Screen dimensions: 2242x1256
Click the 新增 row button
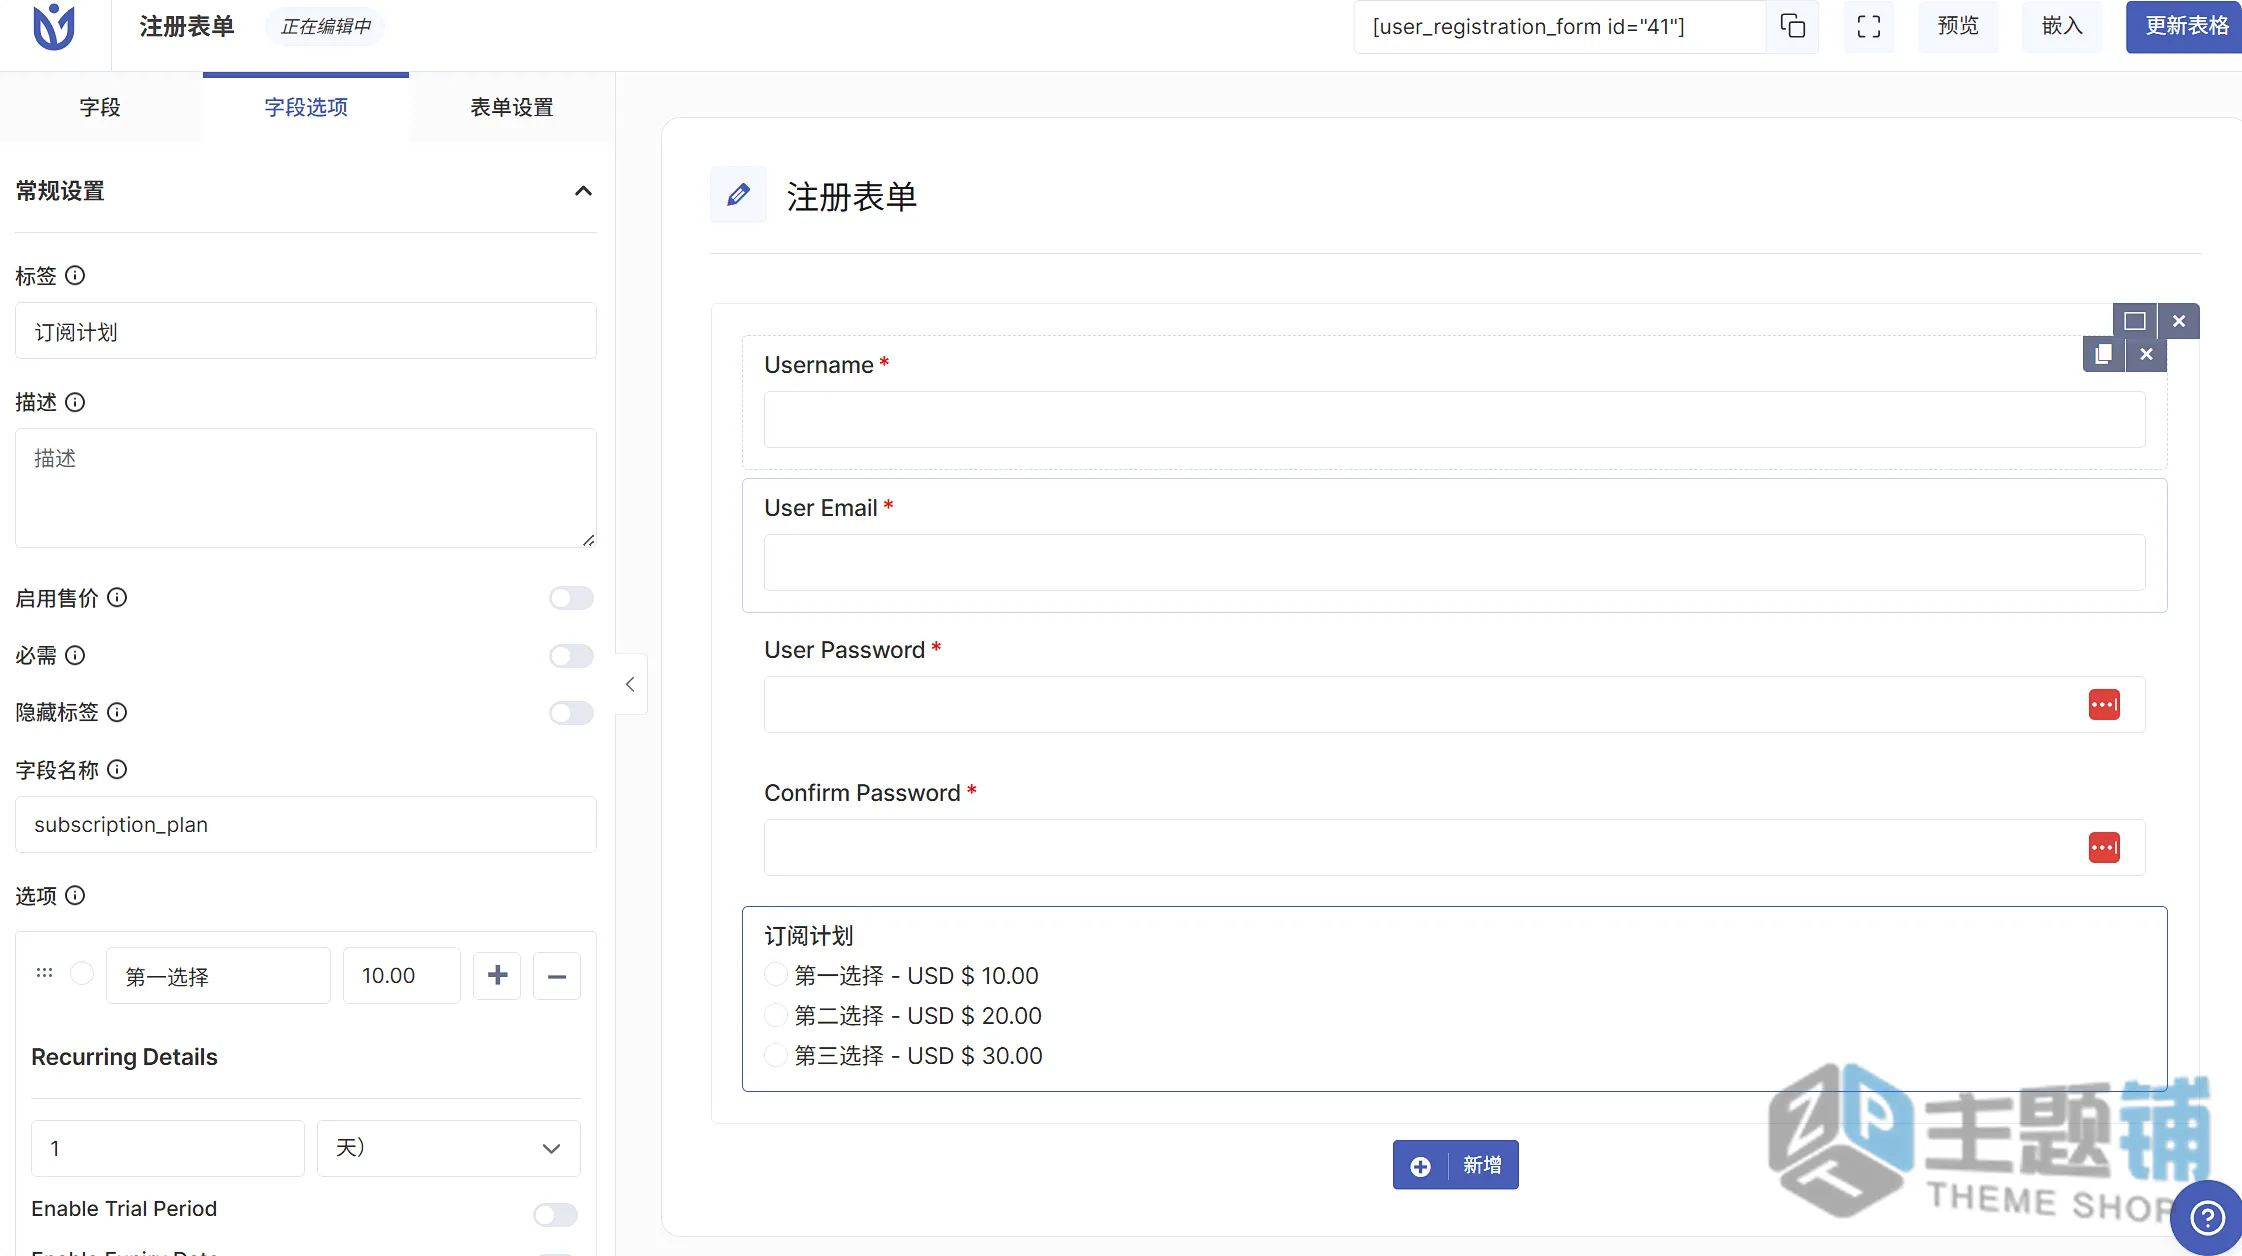1455,1165
